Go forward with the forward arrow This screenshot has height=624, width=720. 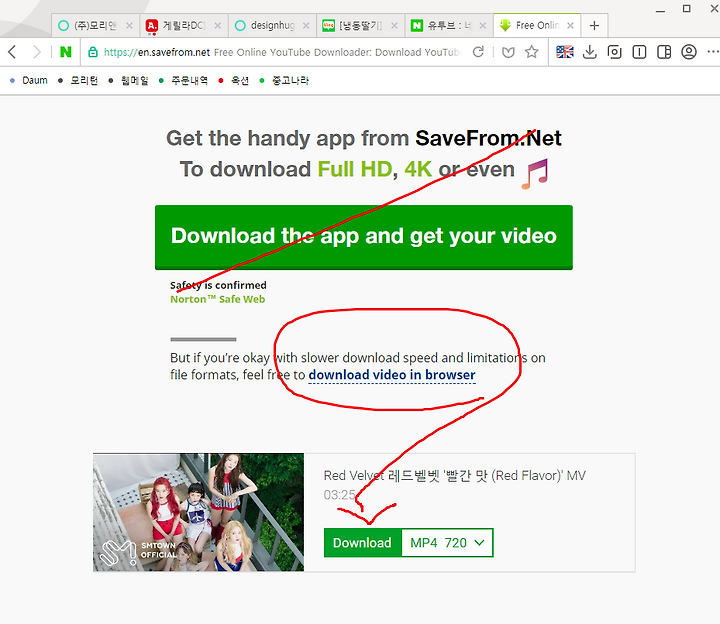click(x=37, y=52)
